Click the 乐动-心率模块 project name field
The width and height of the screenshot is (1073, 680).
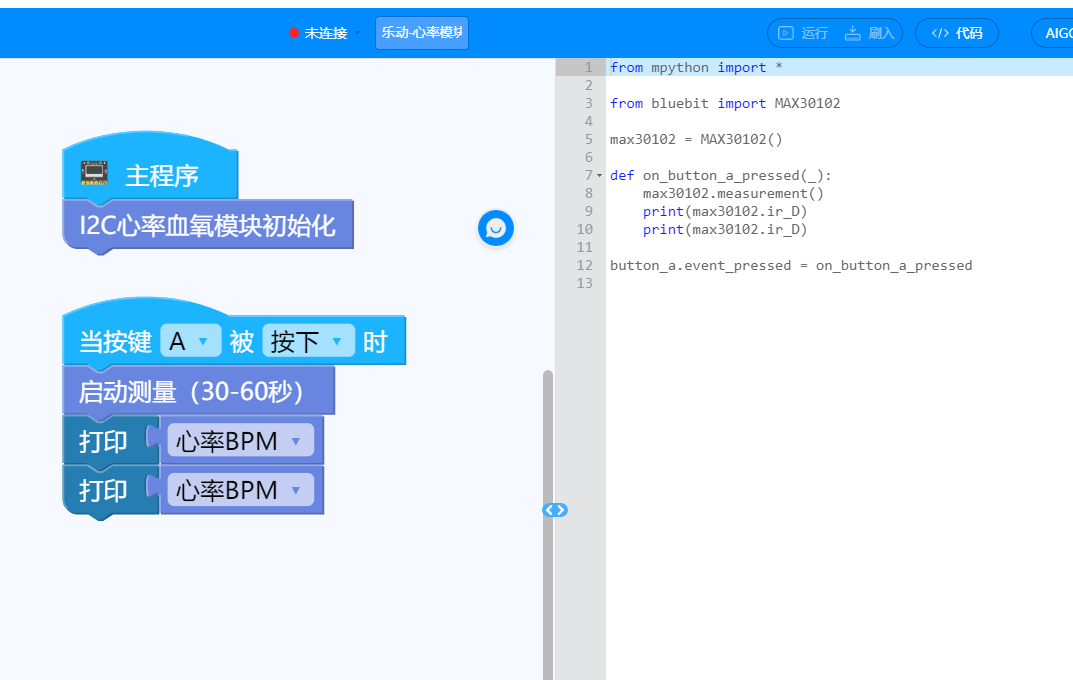422,33
